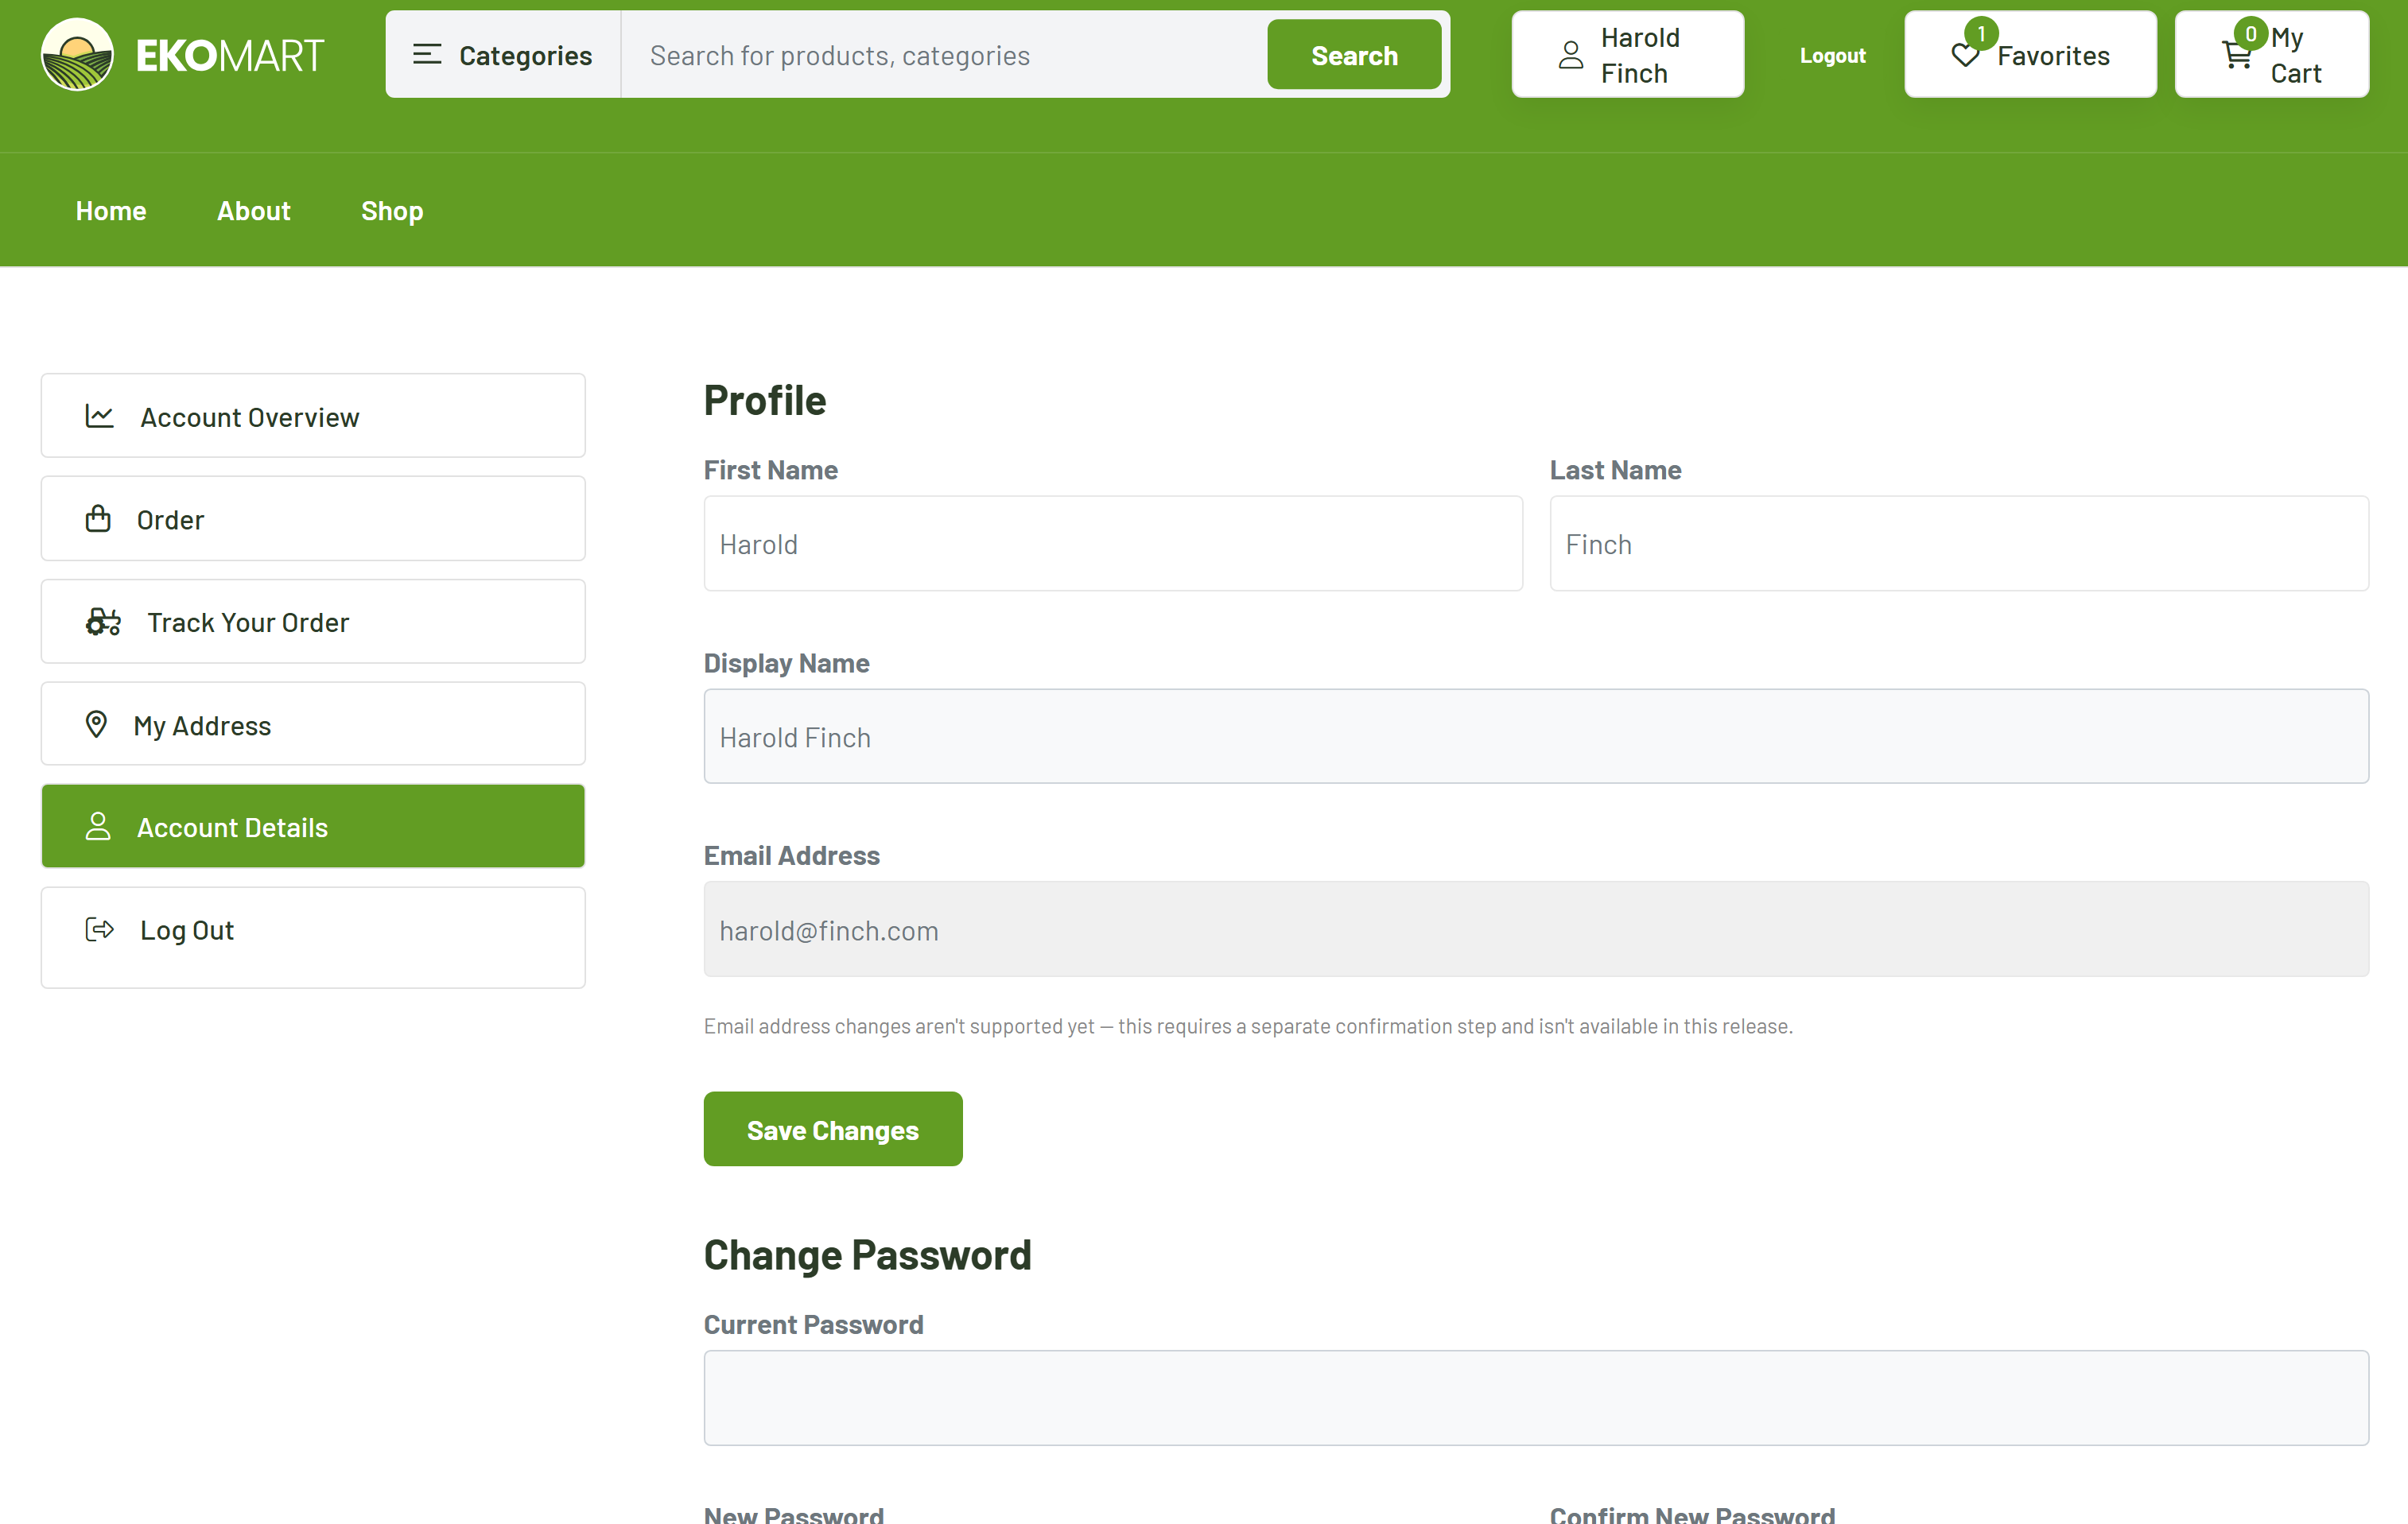Image resolution: width=2408 pixels, height=1524 pixels.
Task: Click the Log Out arrow icon
Action: (x=100, y=929)
